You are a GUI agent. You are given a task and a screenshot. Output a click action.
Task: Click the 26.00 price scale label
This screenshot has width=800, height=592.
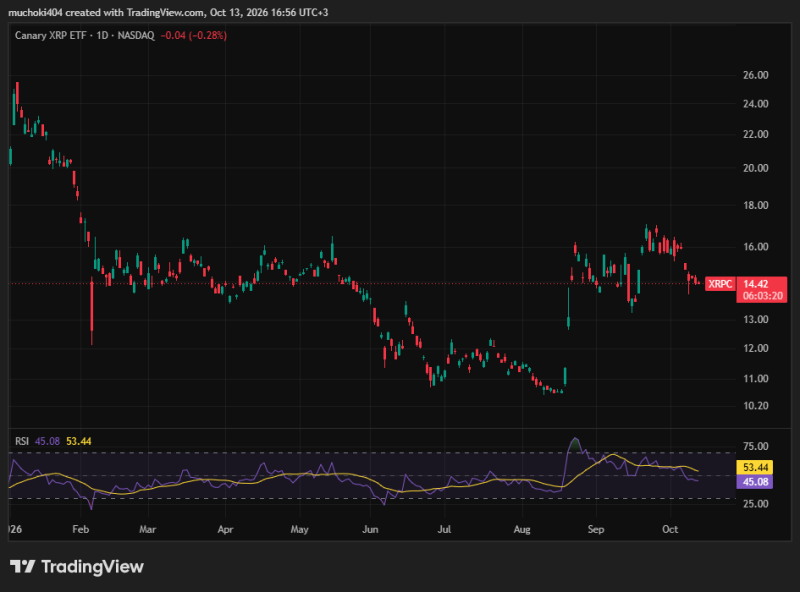756,75
